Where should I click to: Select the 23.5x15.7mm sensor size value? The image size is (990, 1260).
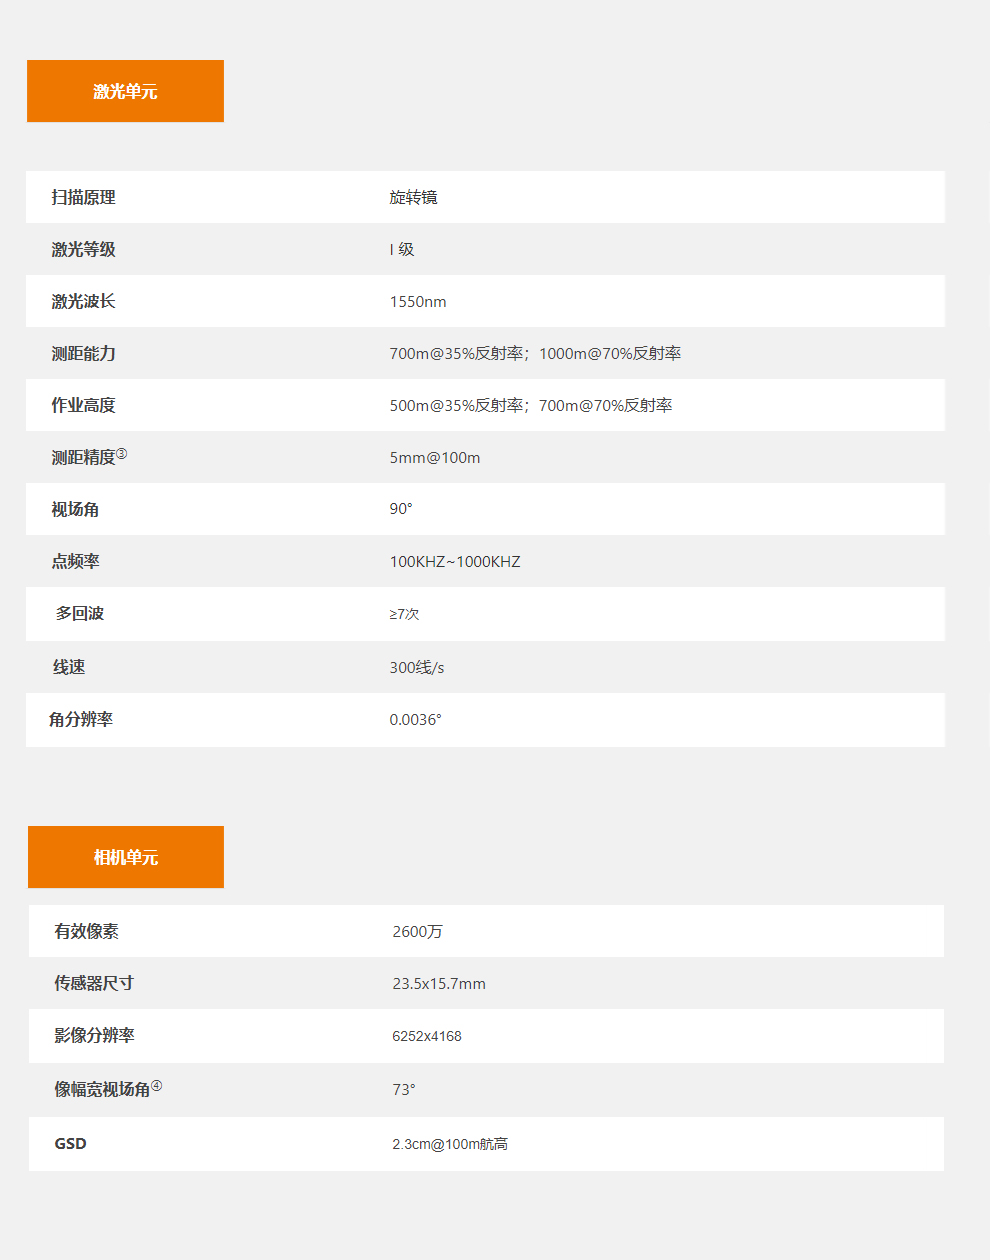(439, 984)
